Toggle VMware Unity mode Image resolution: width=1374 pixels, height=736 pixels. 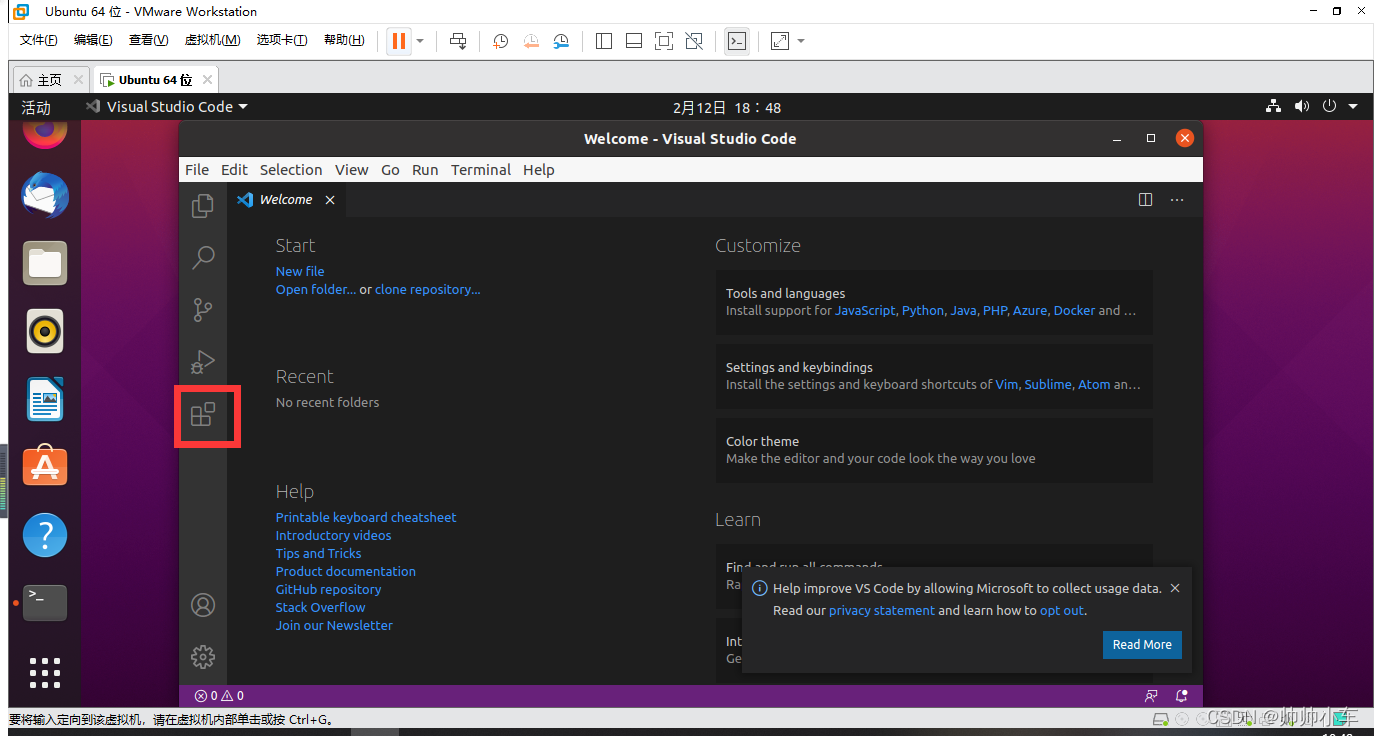[x=694, y=41]
